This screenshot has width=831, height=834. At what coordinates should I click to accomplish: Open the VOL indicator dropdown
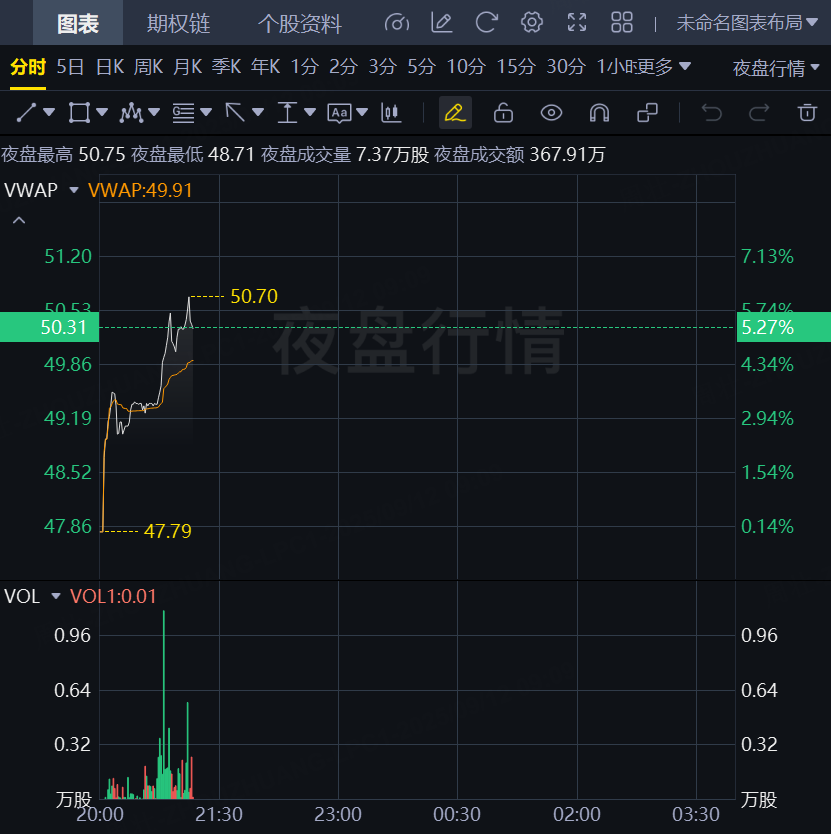pos(55,597)
